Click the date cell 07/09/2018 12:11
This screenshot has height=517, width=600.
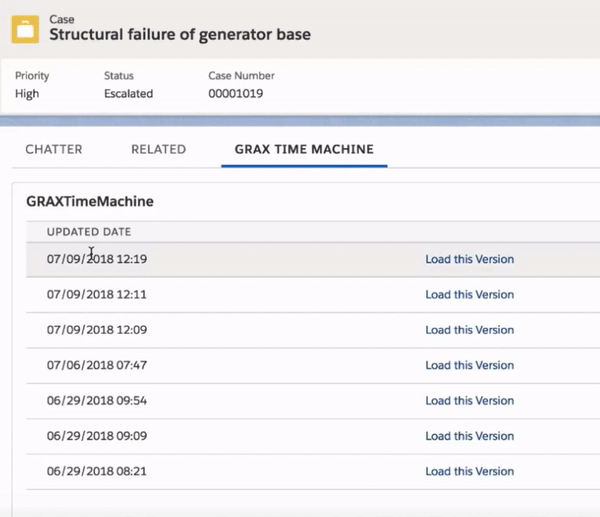click(97, 295)
